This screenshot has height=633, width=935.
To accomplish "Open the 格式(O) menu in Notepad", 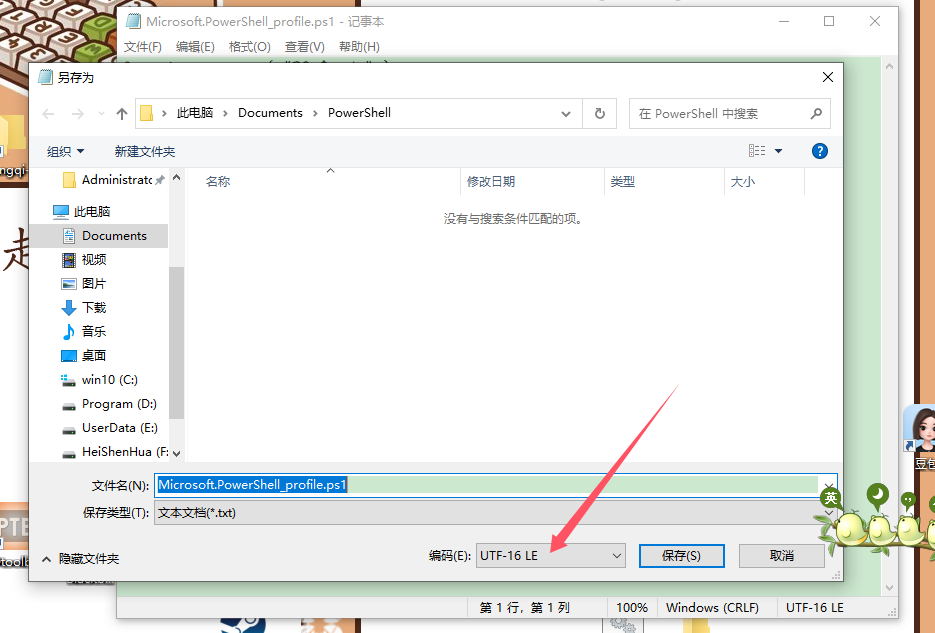I will click(x=249, y=47).
